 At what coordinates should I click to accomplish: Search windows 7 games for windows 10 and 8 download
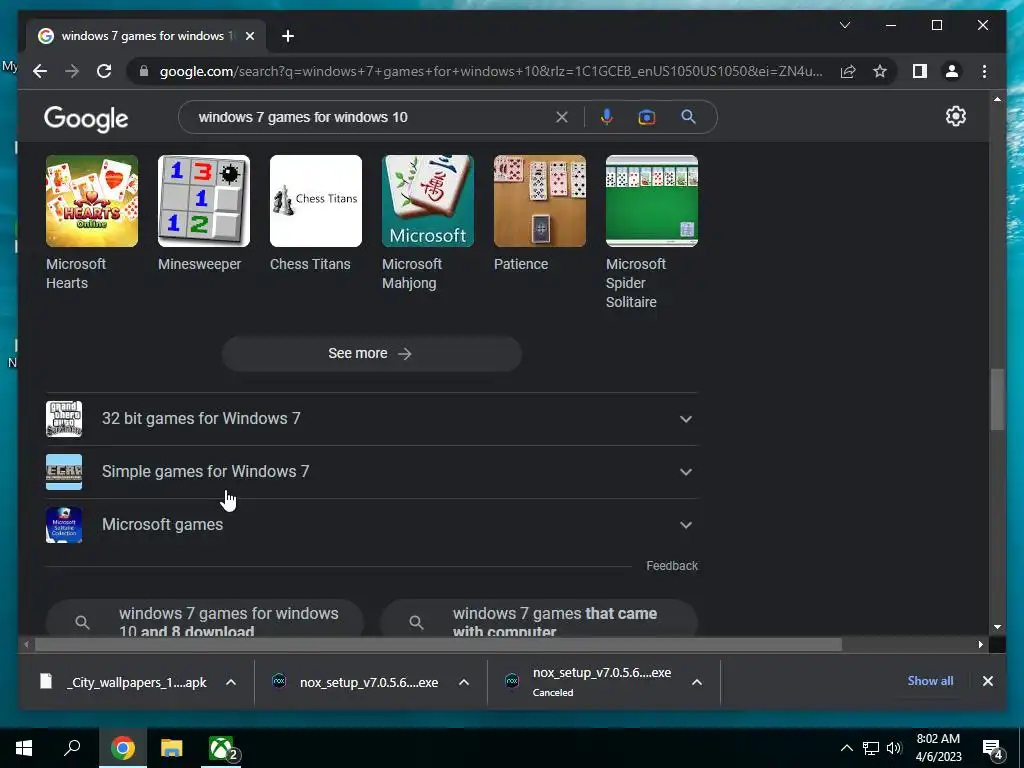click(204, 618)
